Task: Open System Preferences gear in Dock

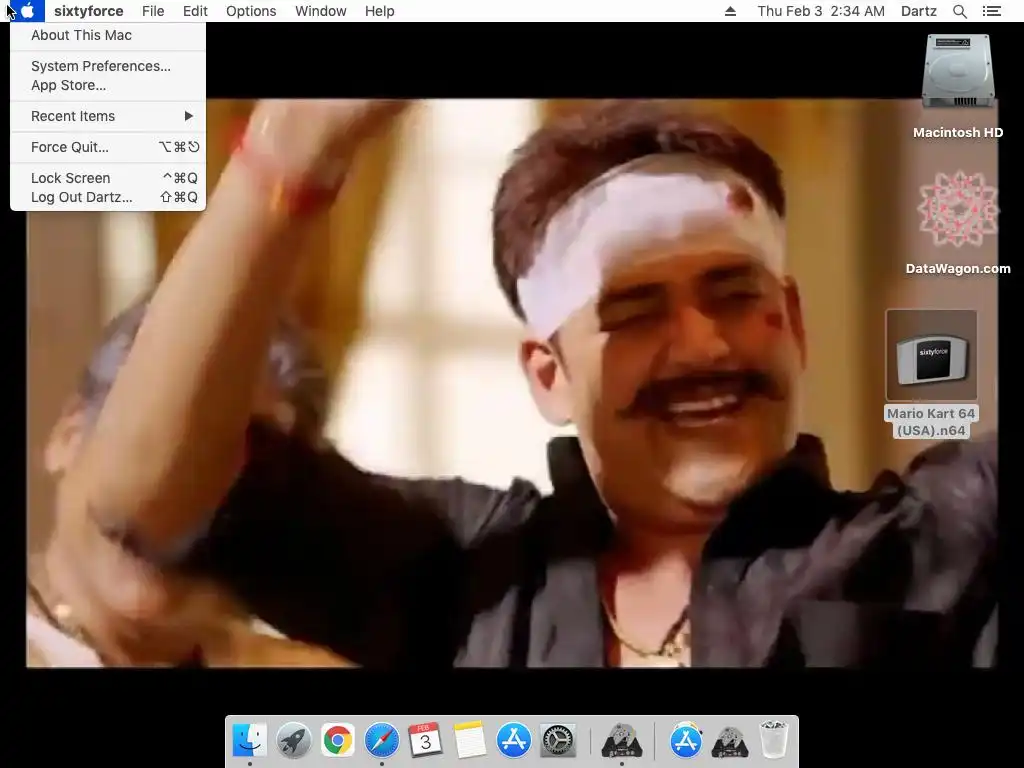Action: click(558, 741)
